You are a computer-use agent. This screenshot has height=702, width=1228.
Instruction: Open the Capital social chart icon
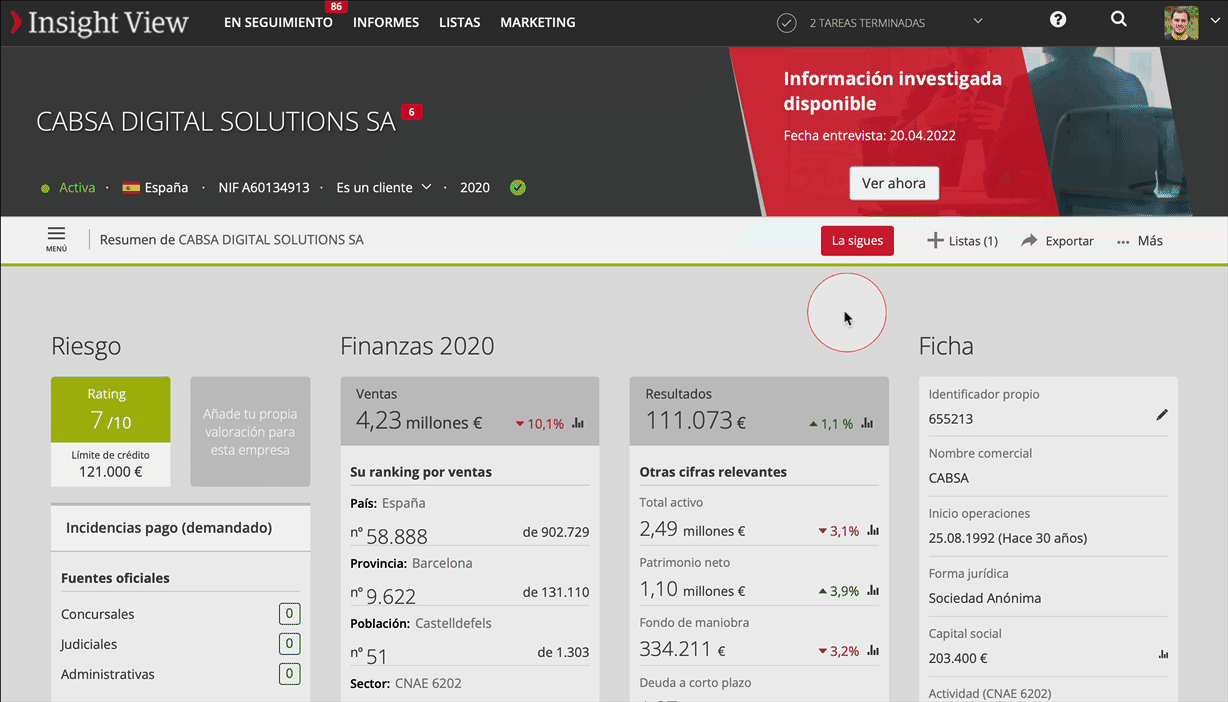point(1163,655)
